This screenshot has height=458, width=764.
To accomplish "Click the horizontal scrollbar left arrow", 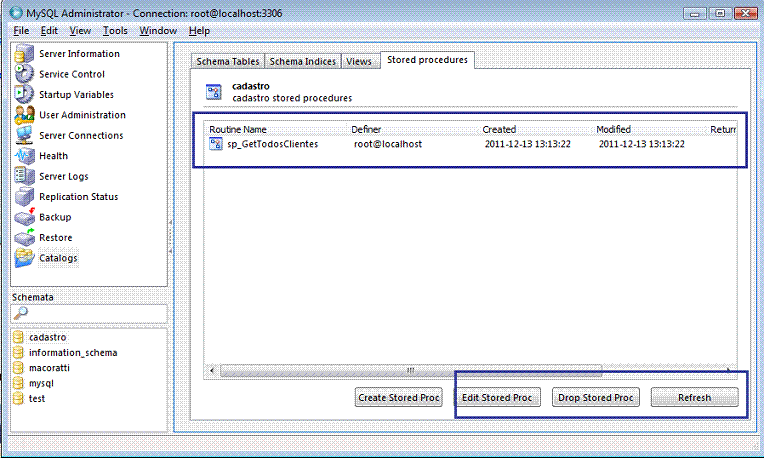I will pos(212,370).
